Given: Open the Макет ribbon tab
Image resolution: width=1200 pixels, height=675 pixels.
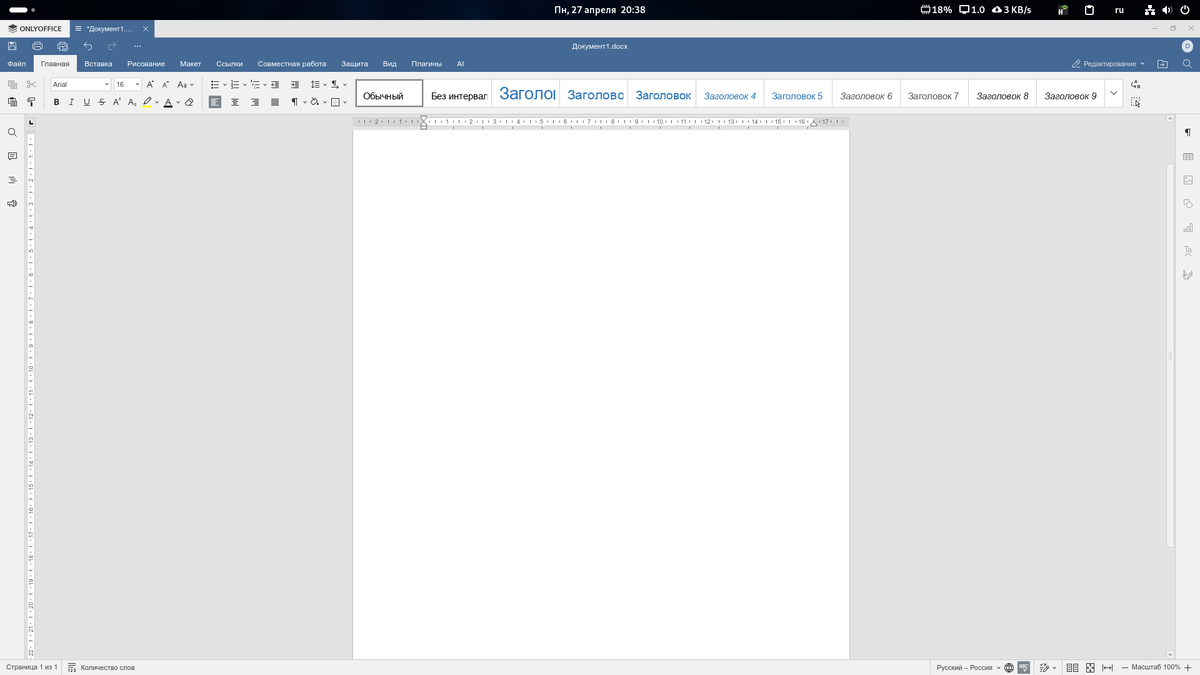Looking at the screenshot, I should (x=190, y=63).
